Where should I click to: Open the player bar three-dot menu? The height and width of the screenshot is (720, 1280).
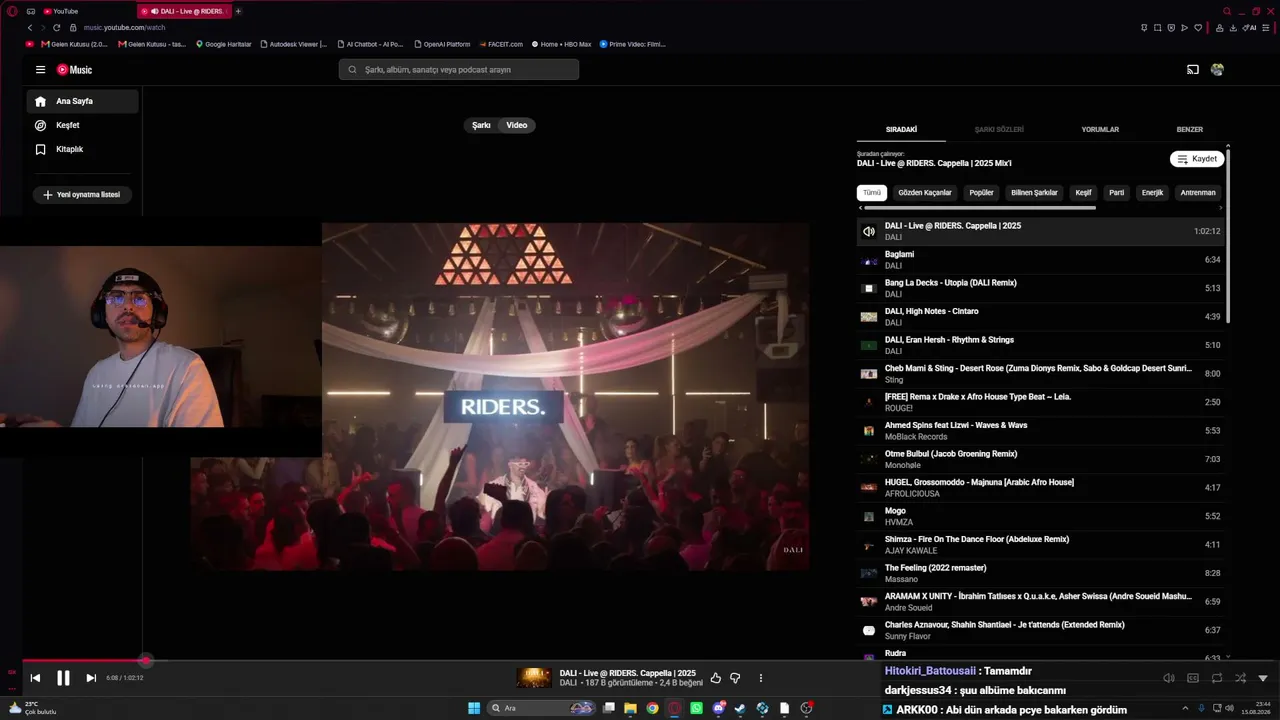coord(761,678)
